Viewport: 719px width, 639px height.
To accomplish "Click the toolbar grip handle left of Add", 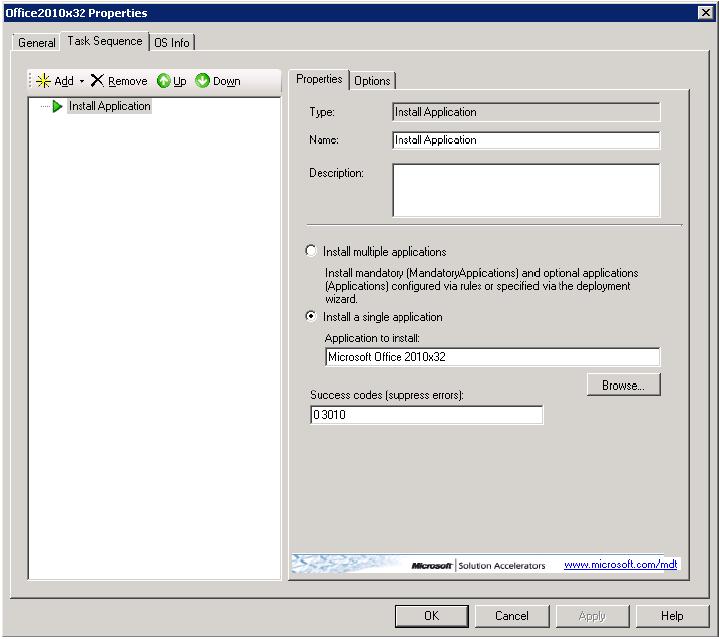I will [30, 81].
